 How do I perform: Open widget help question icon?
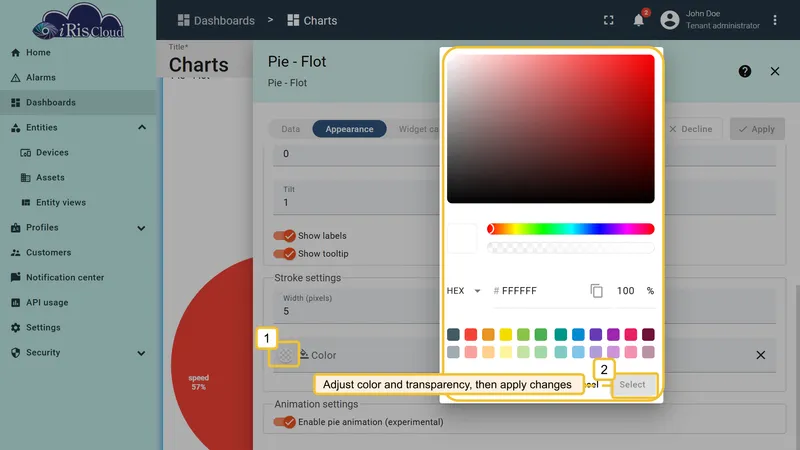tap(744, 71)
